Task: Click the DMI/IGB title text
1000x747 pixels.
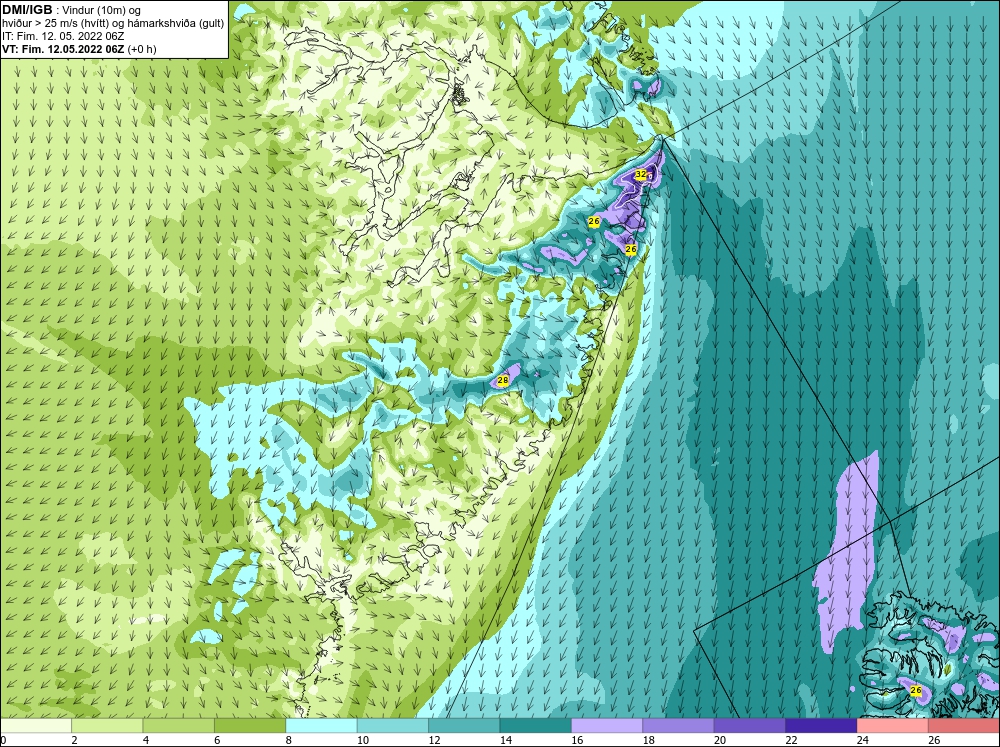Action: [27, 10]
